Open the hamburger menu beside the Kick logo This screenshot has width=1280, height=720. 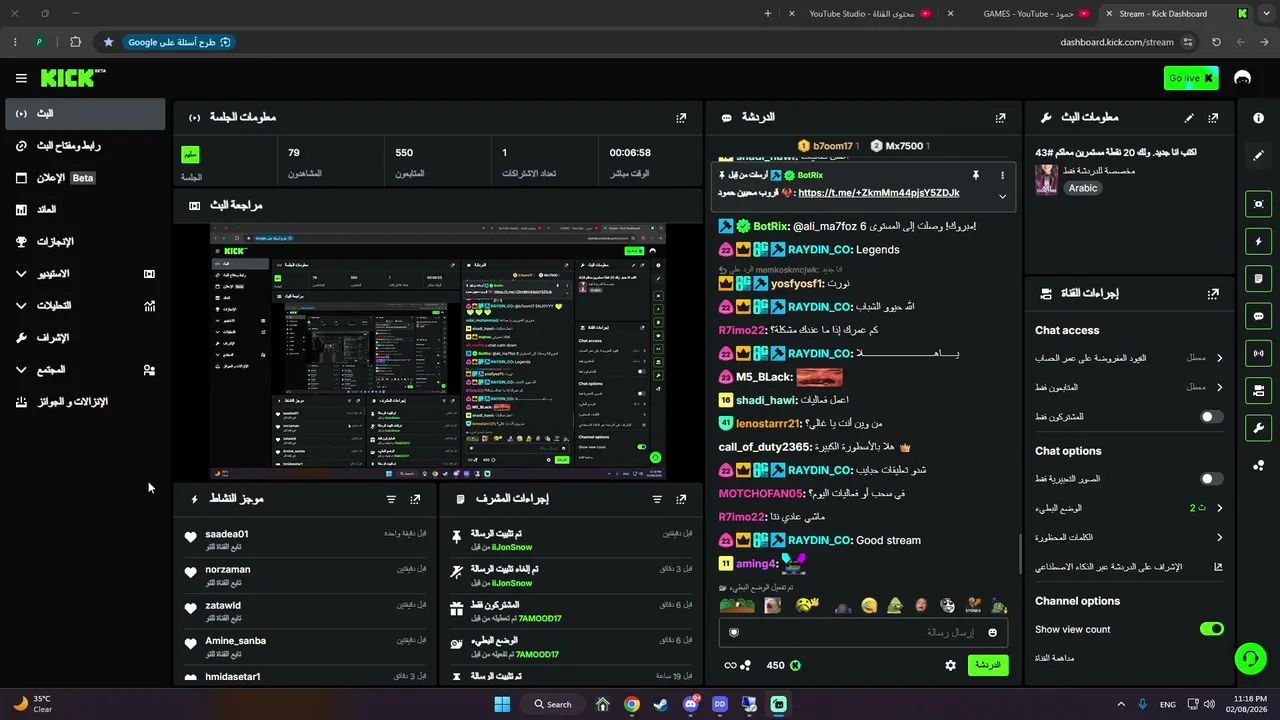click(21, 78)
